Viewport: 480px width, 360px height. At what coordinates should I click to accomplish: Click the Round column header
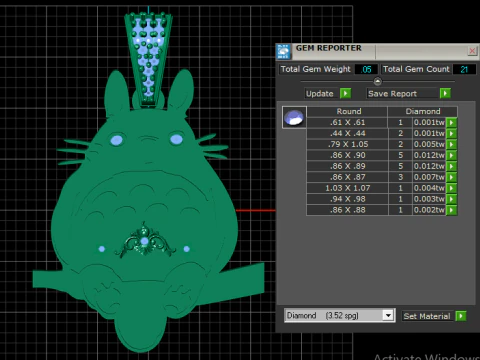click(x=347, y=111)
